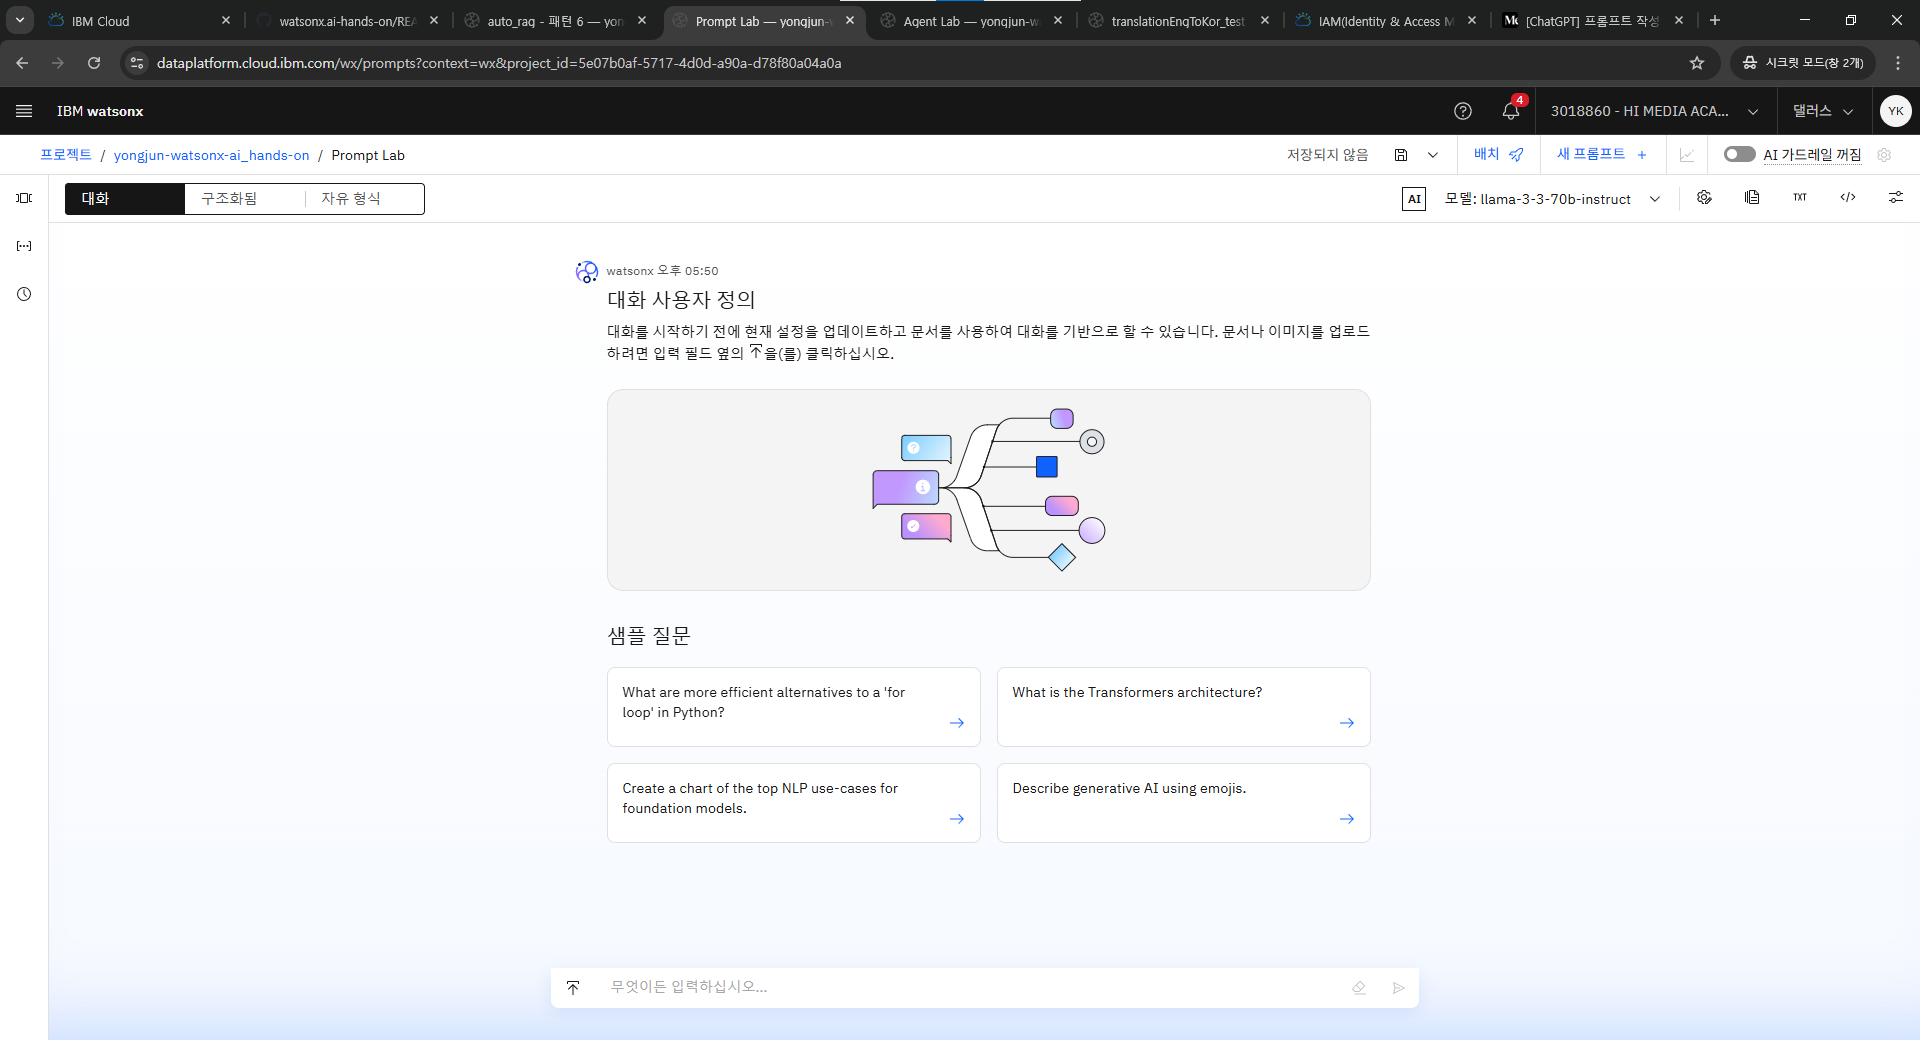Toggle the AI guardrails switch
The image size is (1920, 1040).
1740,154
